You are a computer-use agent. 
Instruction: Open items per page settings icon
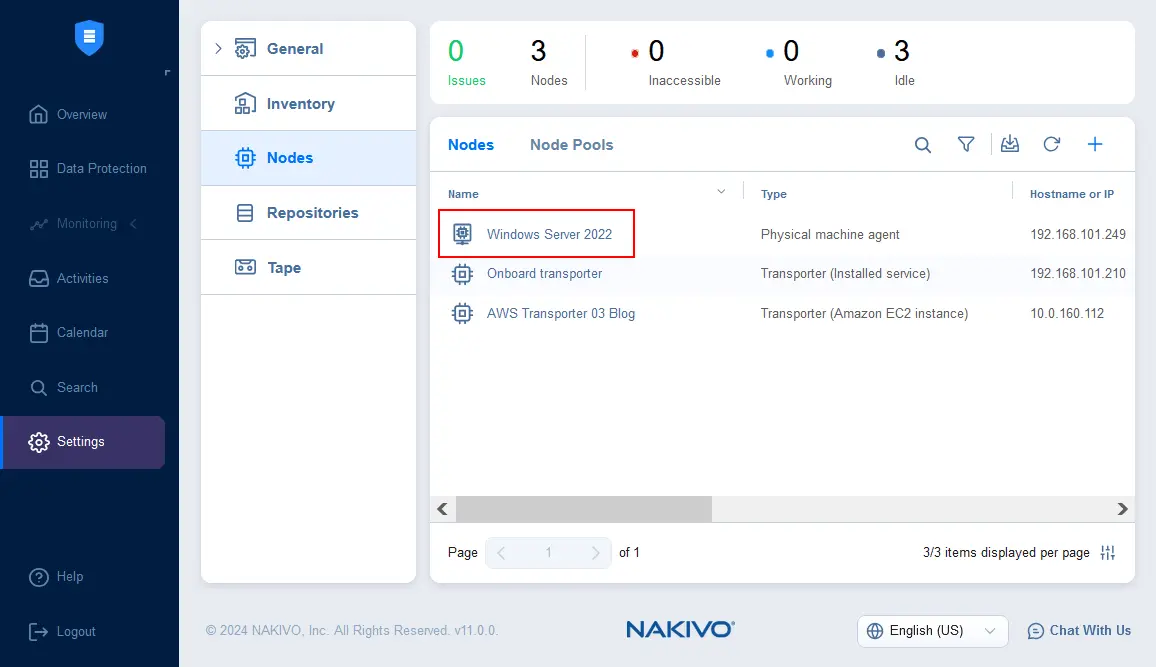1108,553
